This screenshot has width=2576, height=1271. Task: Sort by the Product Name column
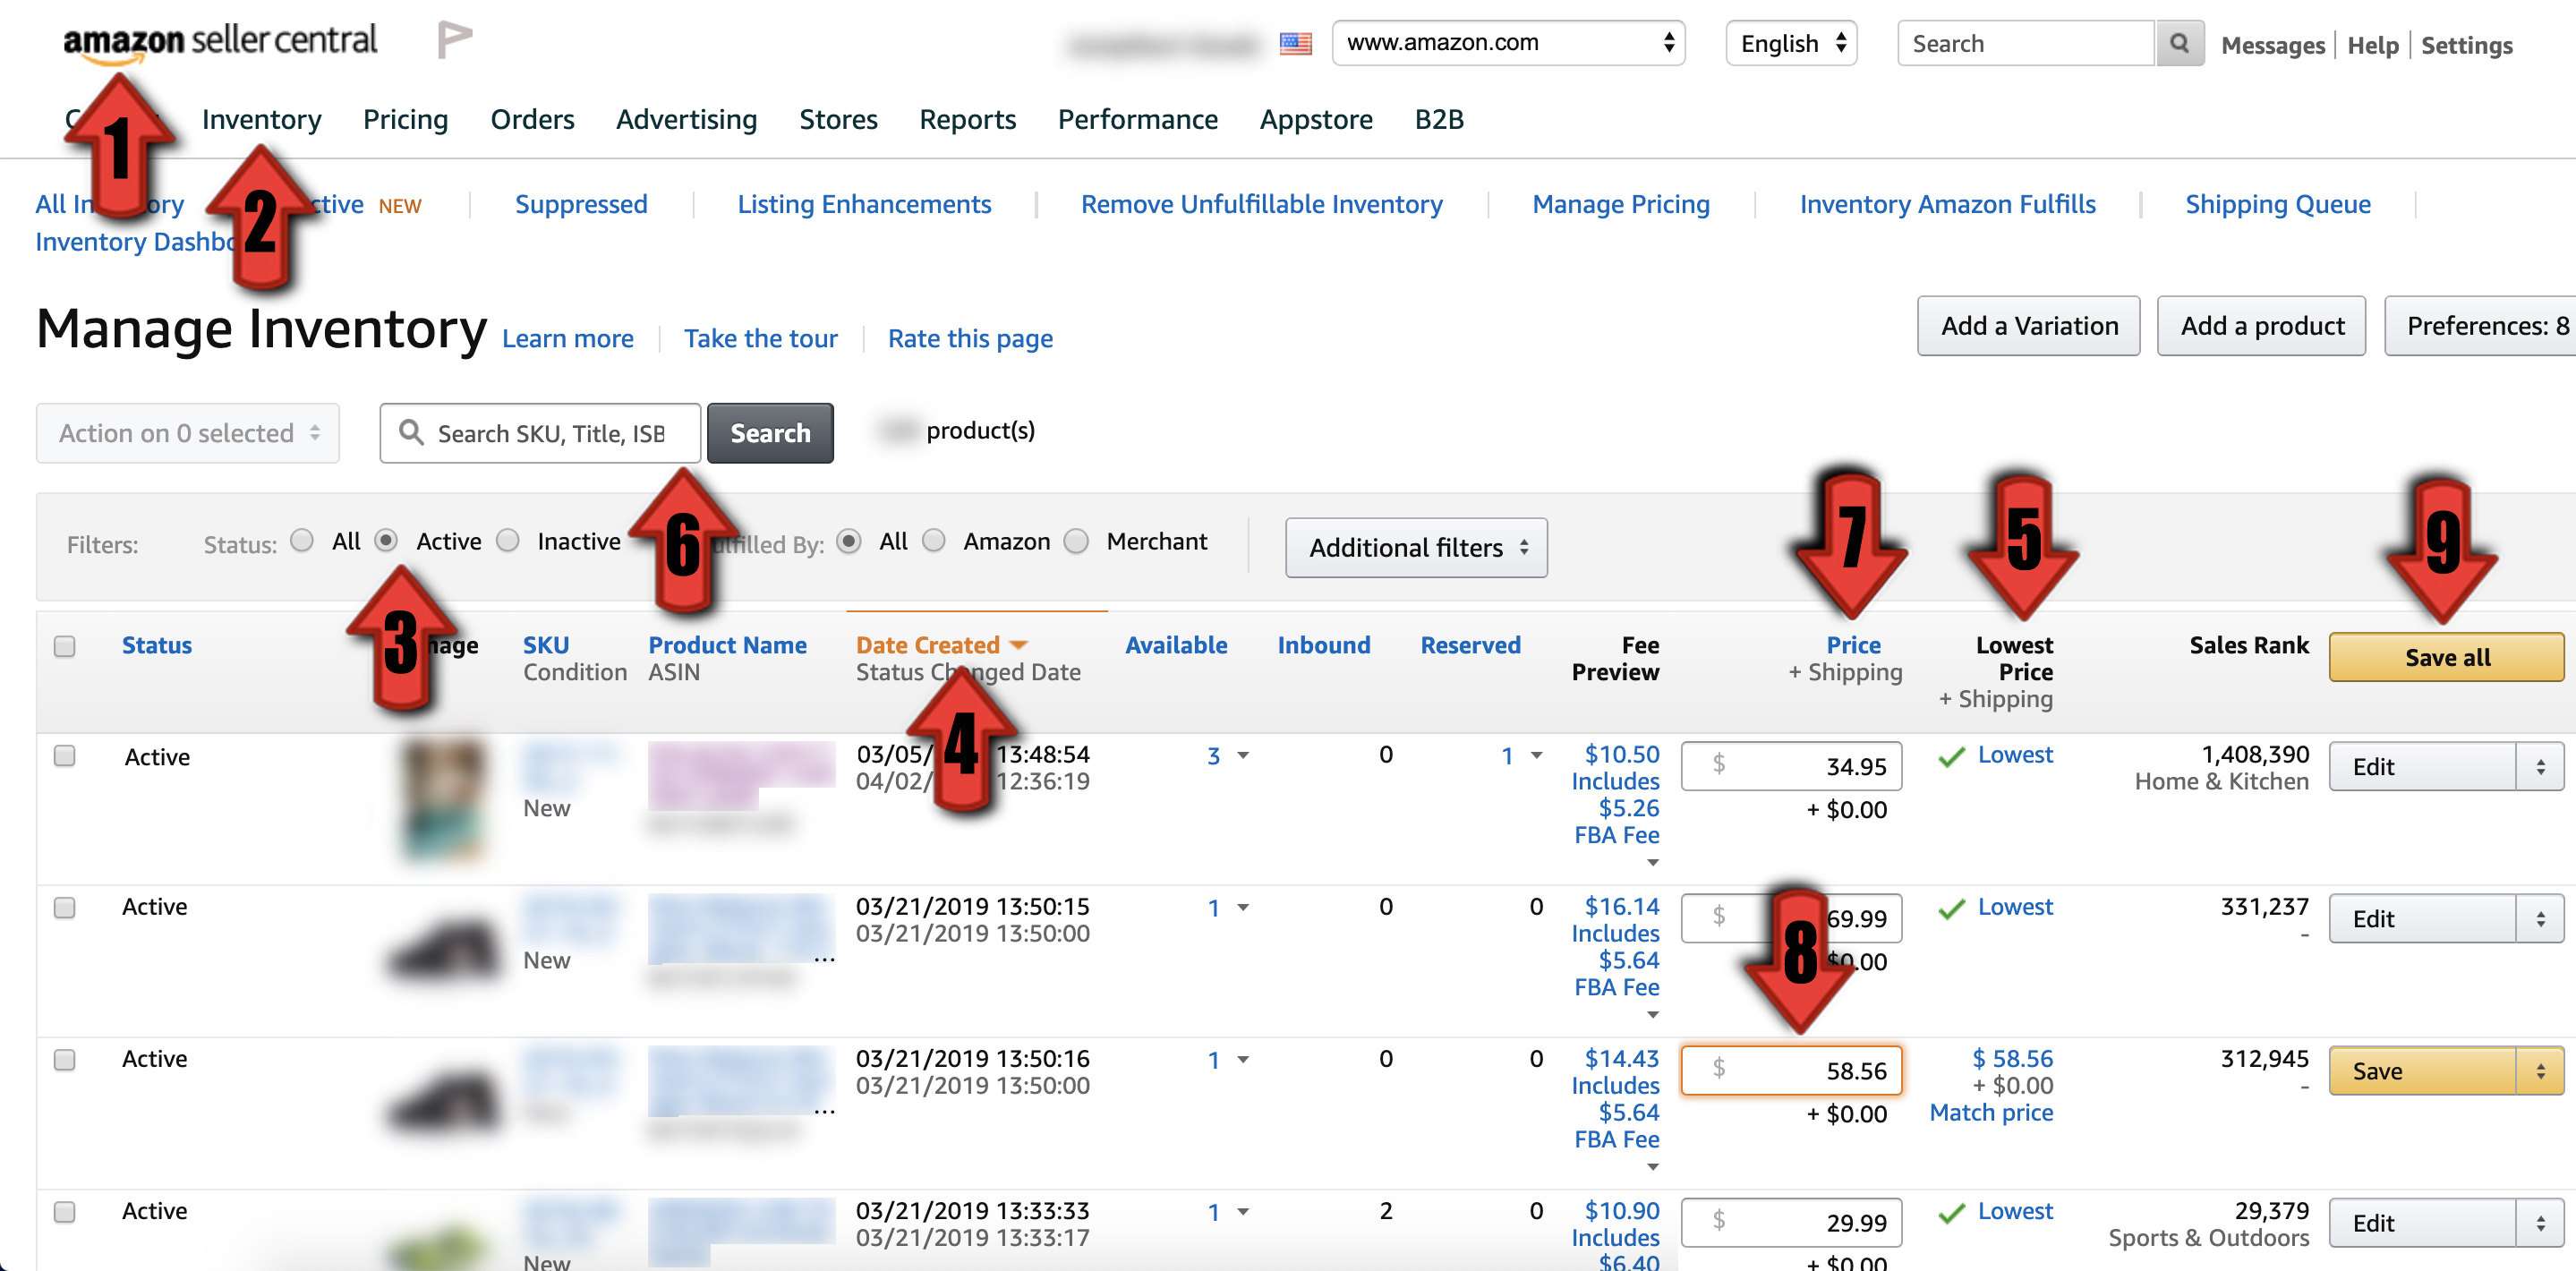point(727,645)
